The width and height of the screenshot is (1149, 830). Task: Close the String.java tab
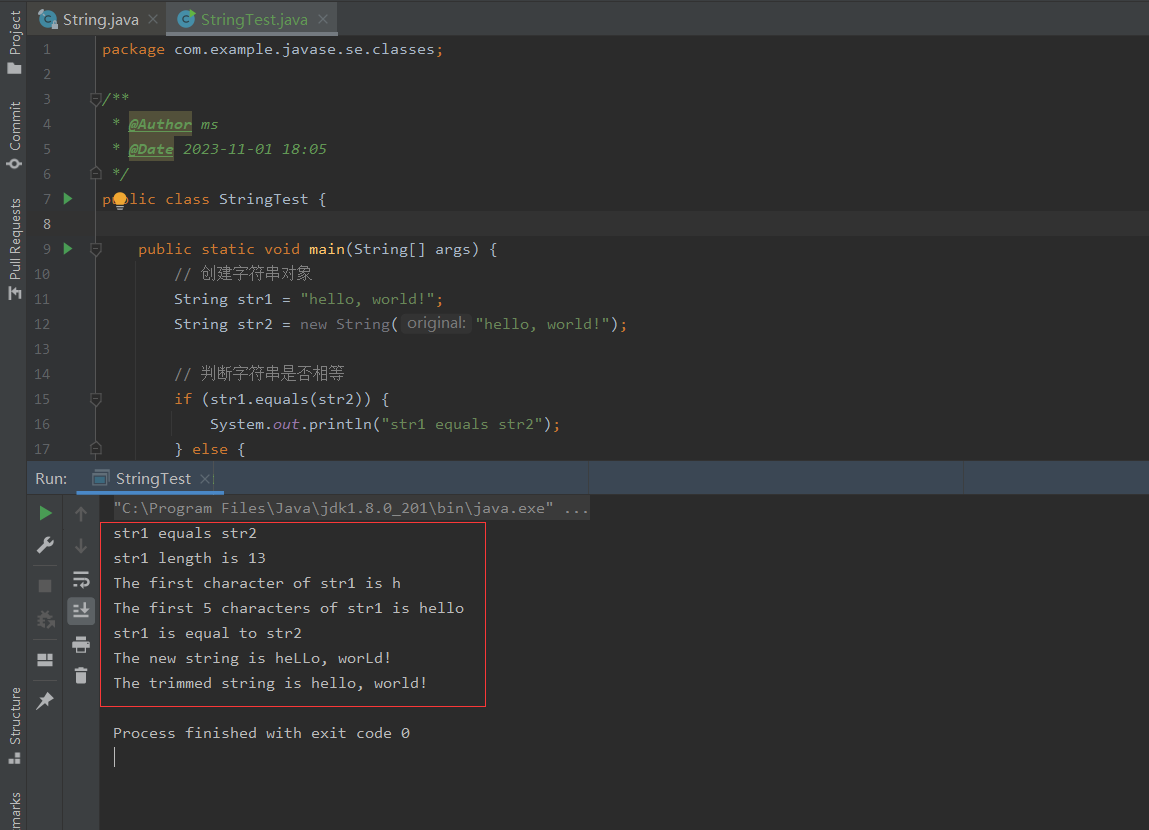point(152,19)
